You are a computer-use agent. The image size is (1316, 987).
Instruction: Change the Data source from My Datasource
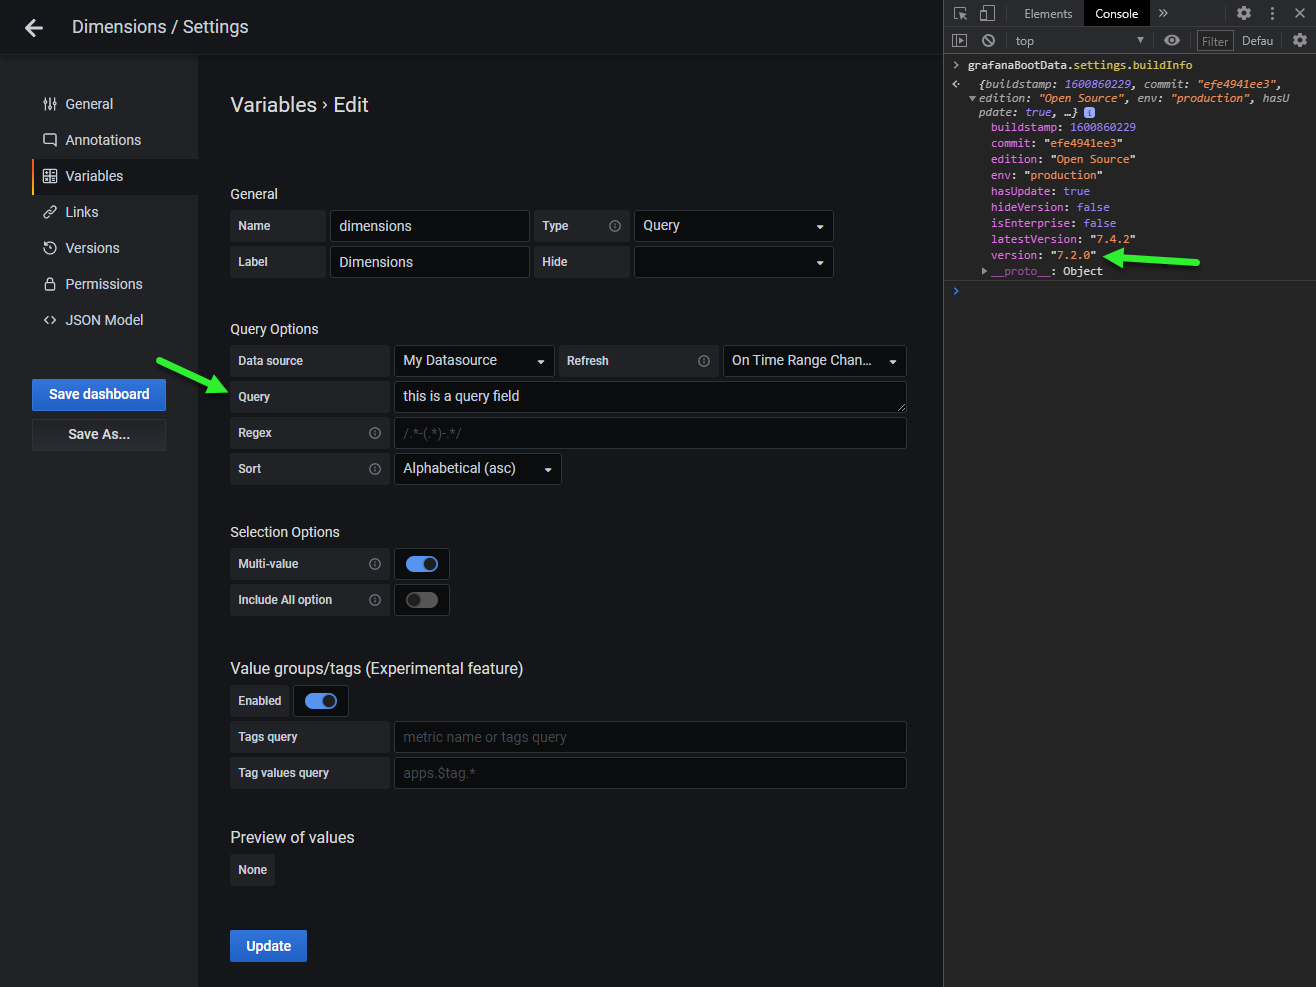(x=473, y=361)
